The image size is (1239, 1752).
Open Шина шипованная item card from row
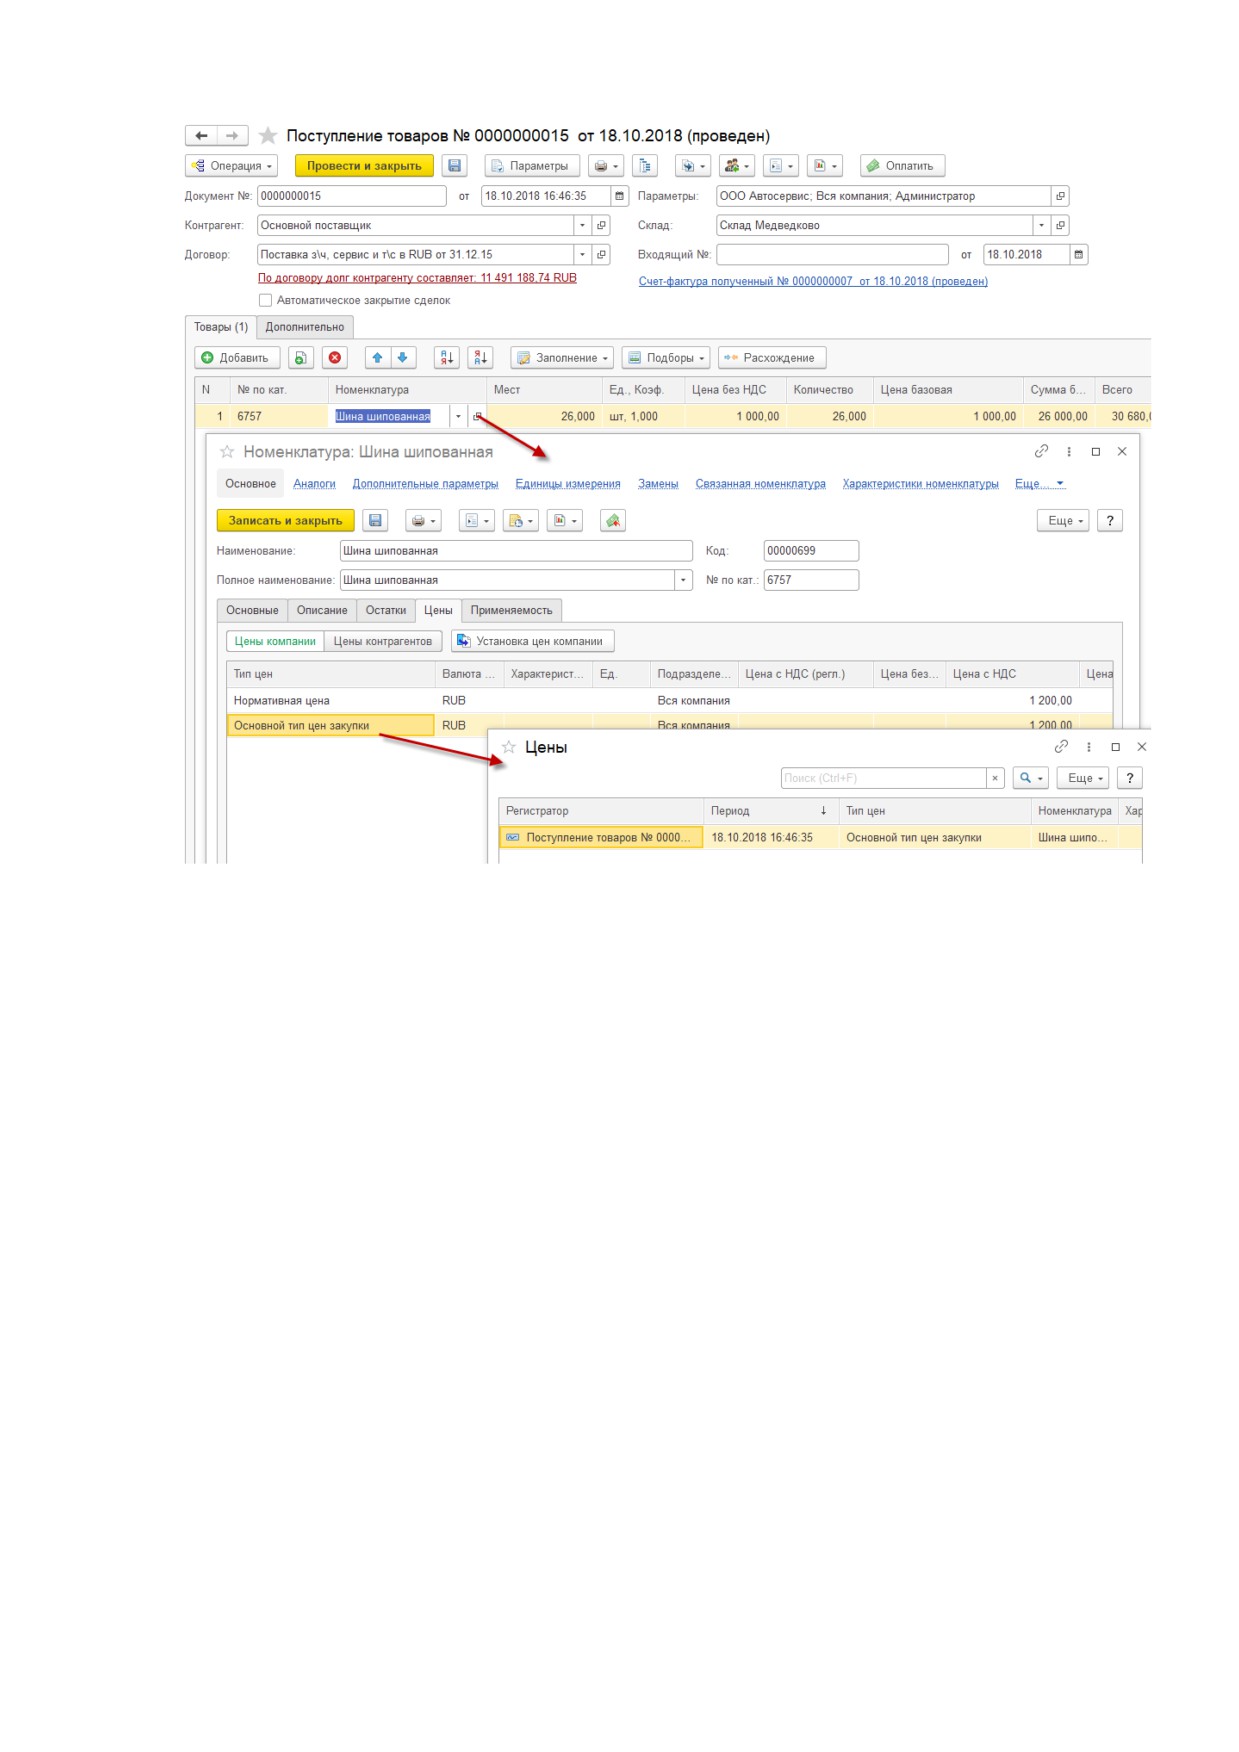click(x=478, y=417)
